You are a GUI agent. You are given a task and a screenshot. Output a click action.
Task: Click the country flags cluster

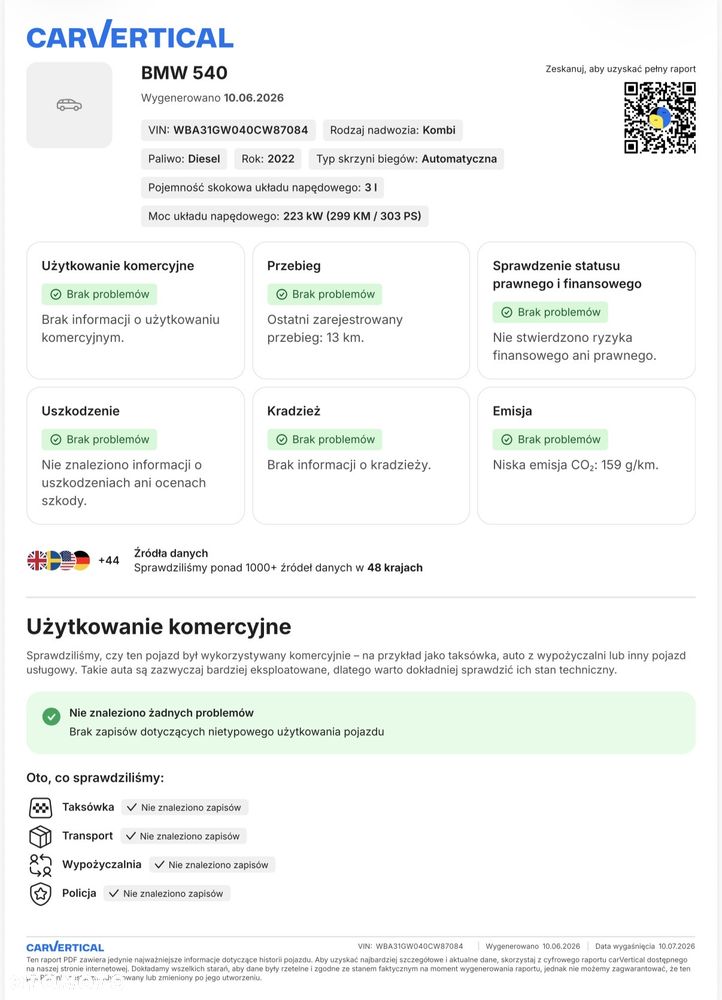[x=59, y=561]
